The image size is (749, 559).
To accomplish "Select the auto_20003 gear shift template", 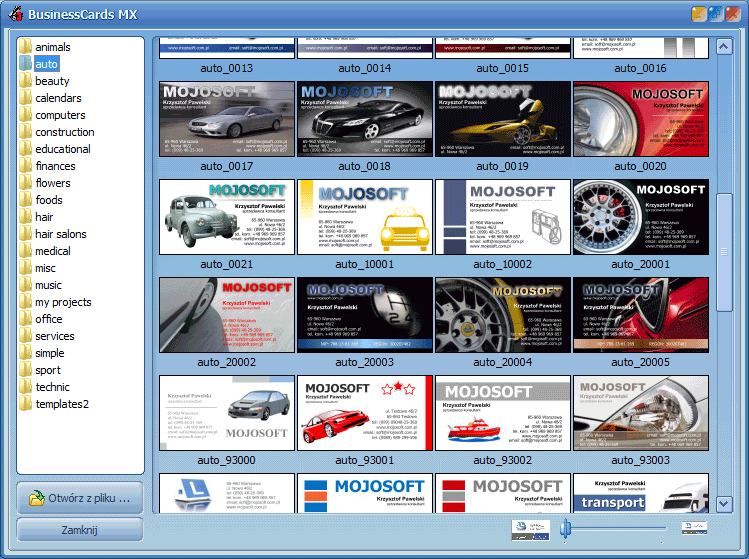I will (x=365, y=315).
